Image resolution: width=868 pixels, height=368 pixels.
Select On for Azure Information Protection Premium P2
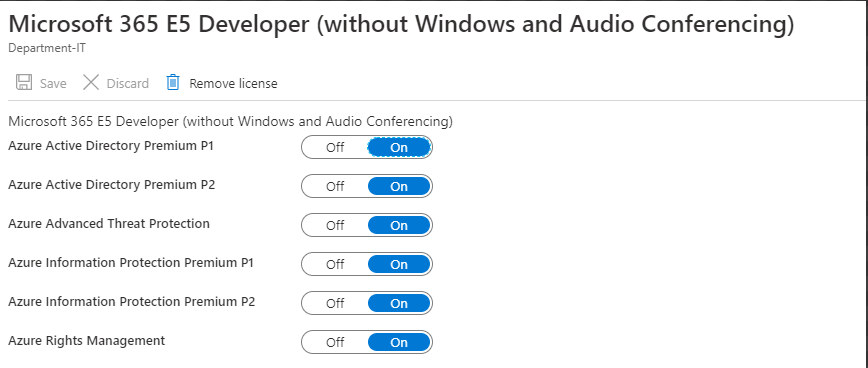399,303
